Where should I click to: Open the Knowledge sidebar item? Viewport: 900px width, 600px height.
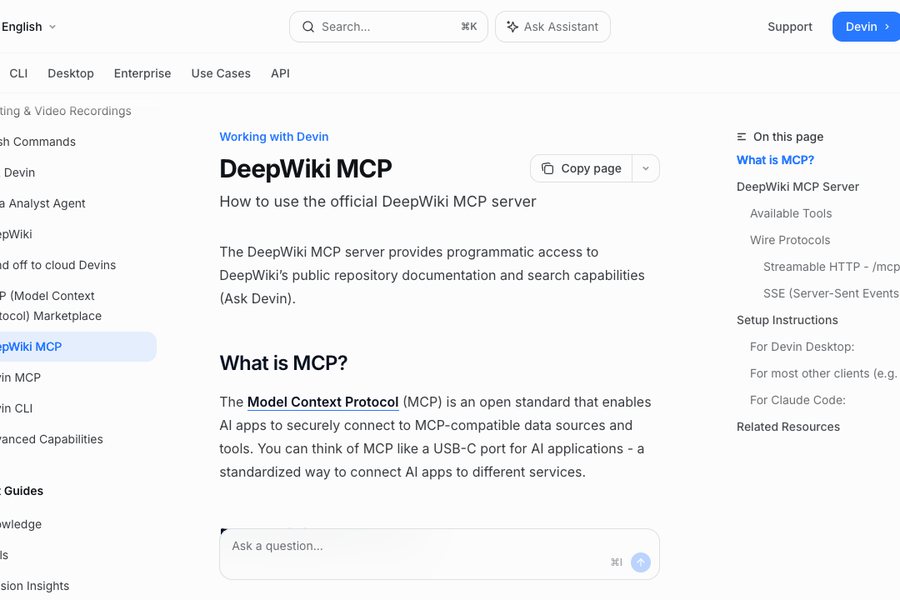(21, 524)
